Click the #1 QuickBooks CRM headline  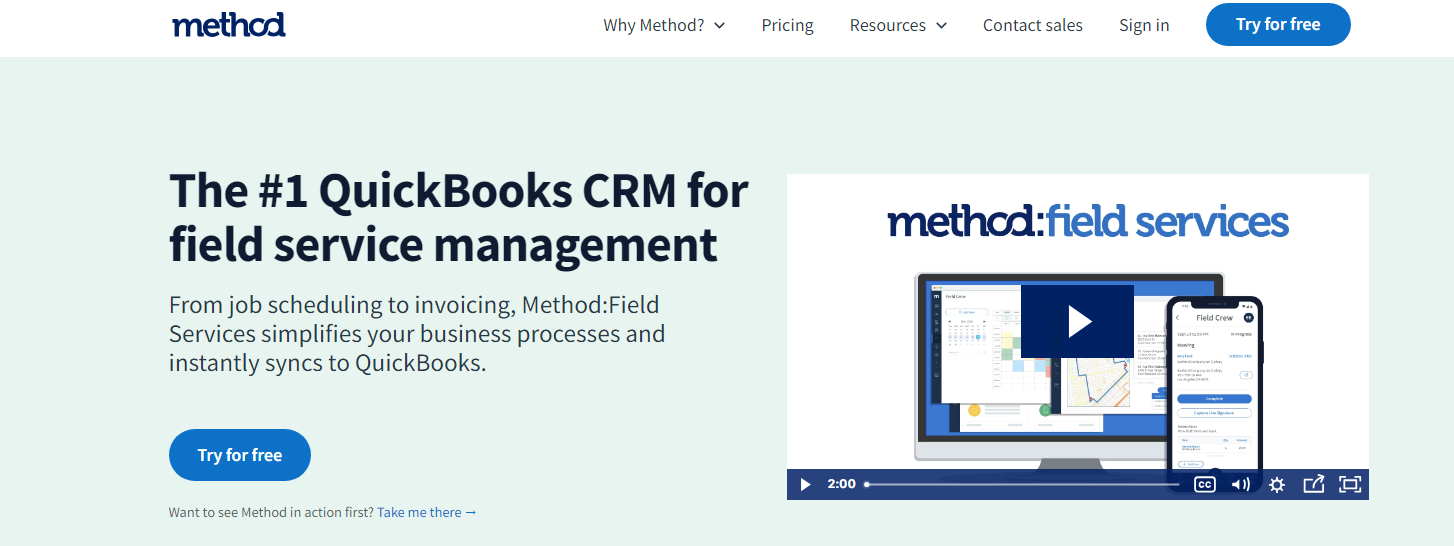coord(459,217)
